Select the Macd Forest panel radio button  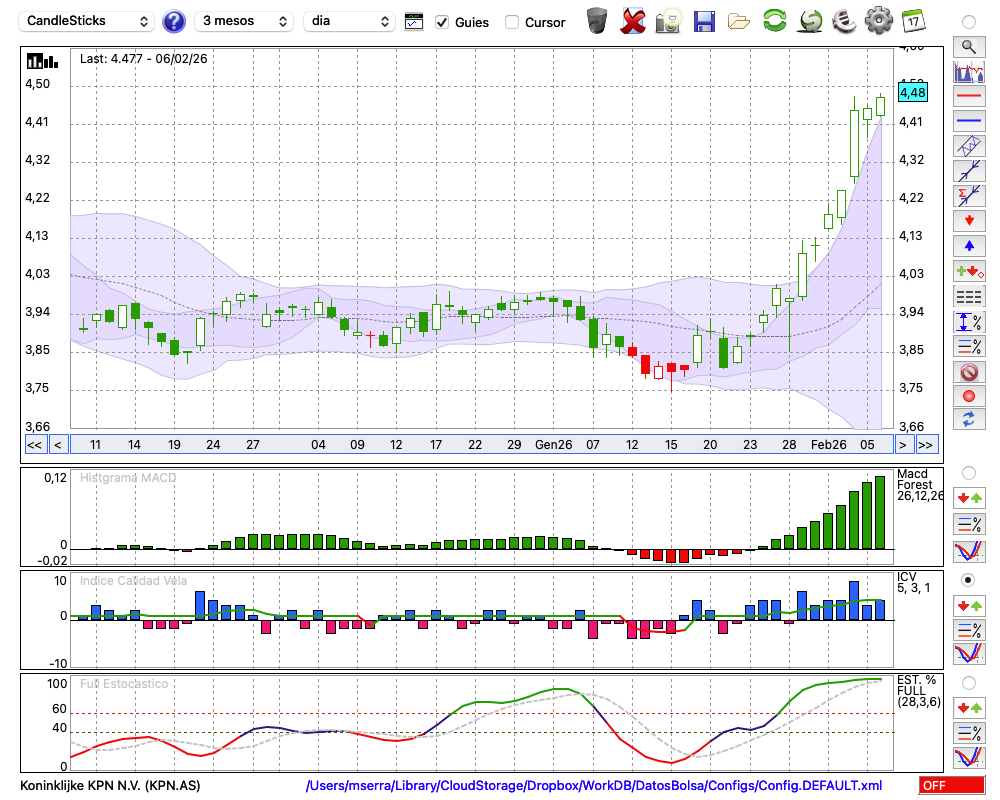[968, 472]
